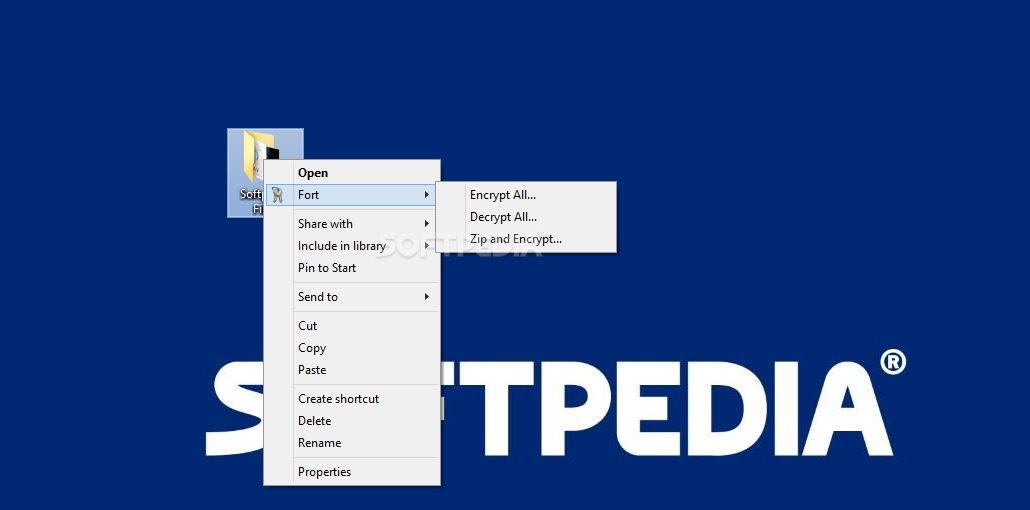Select Create shortcut entry
1030x510 pixels.
coord(351,399)
